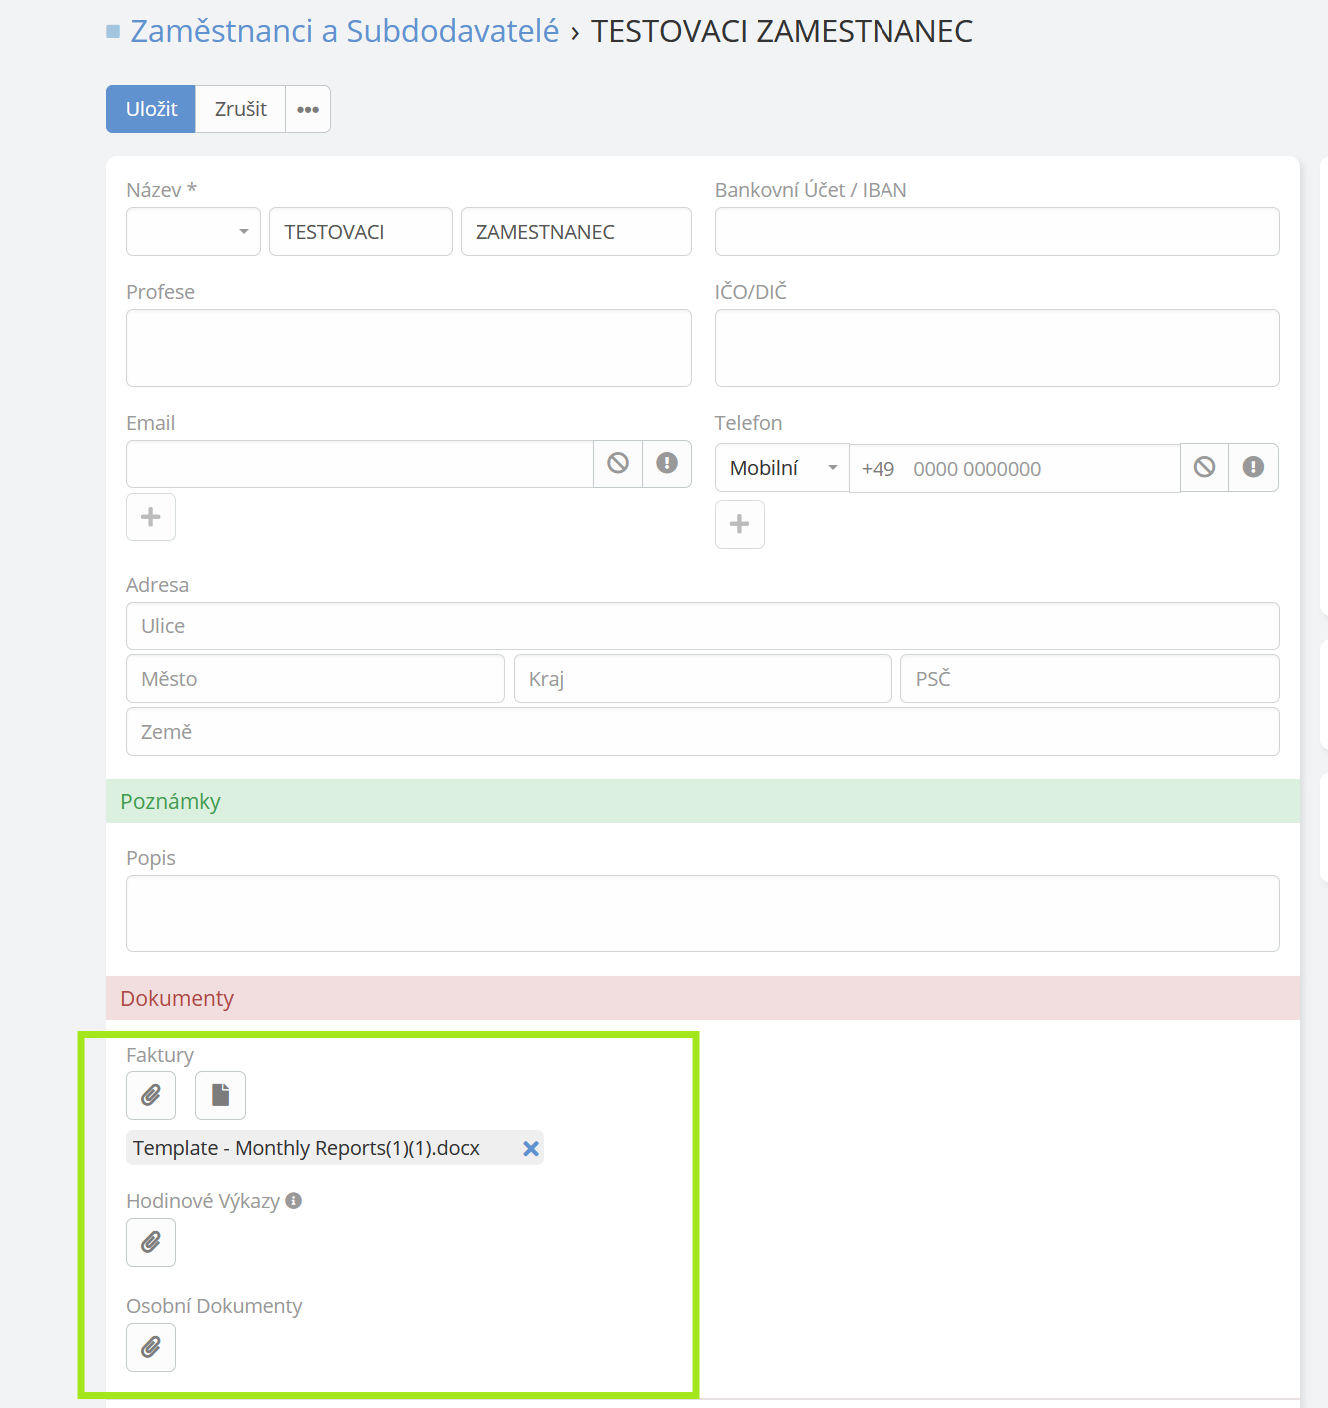Open the Mobilní phone type dropdown
1328x1408 pixels.
click(x=782, y=468)
